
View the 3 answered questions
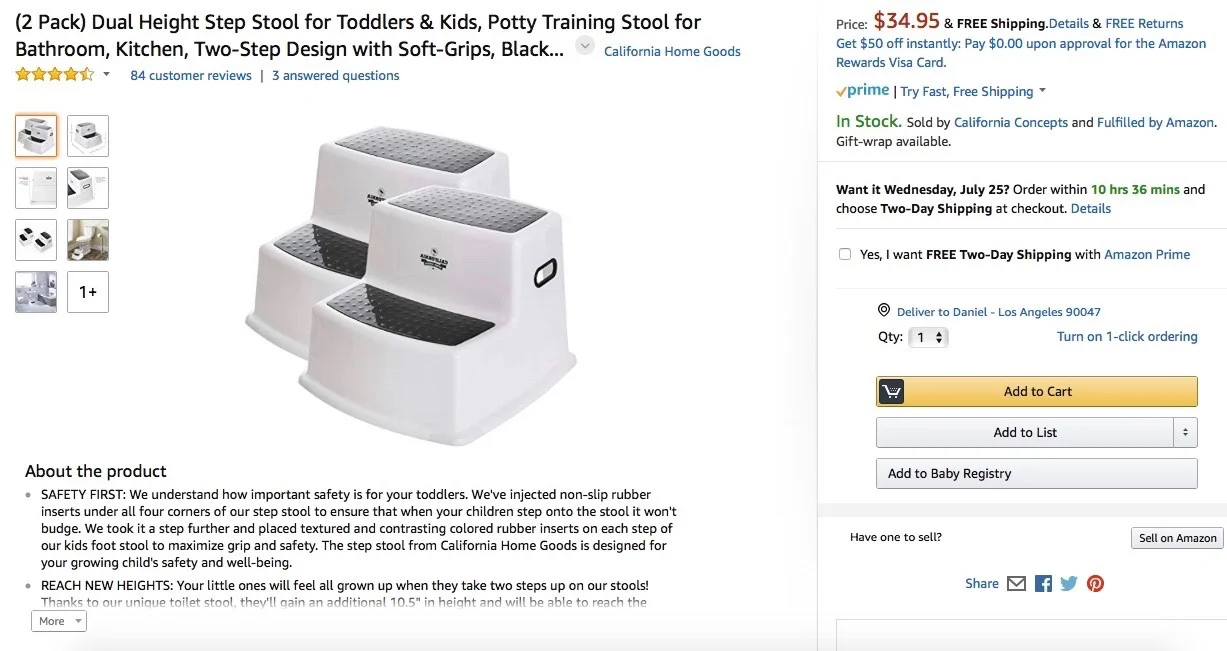click(335, 75)
